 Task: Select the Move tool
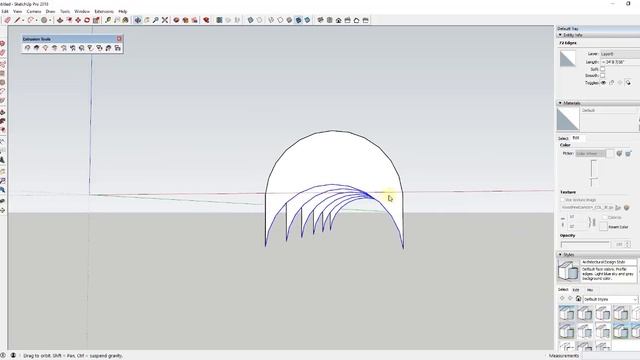tap(78, 20)
